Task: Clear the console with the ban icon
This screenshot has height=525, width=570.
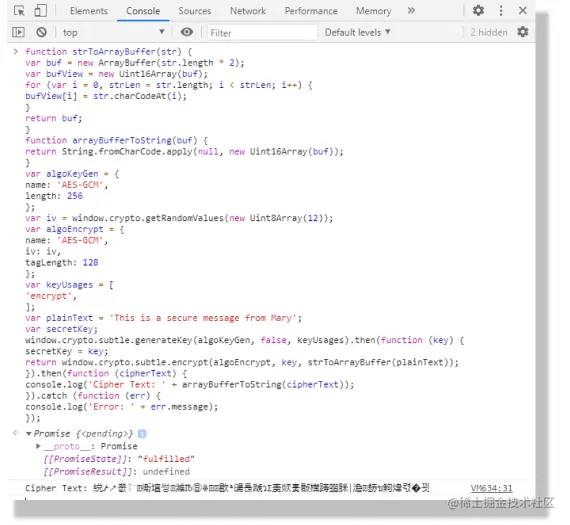Action: (x=41, y=32)
